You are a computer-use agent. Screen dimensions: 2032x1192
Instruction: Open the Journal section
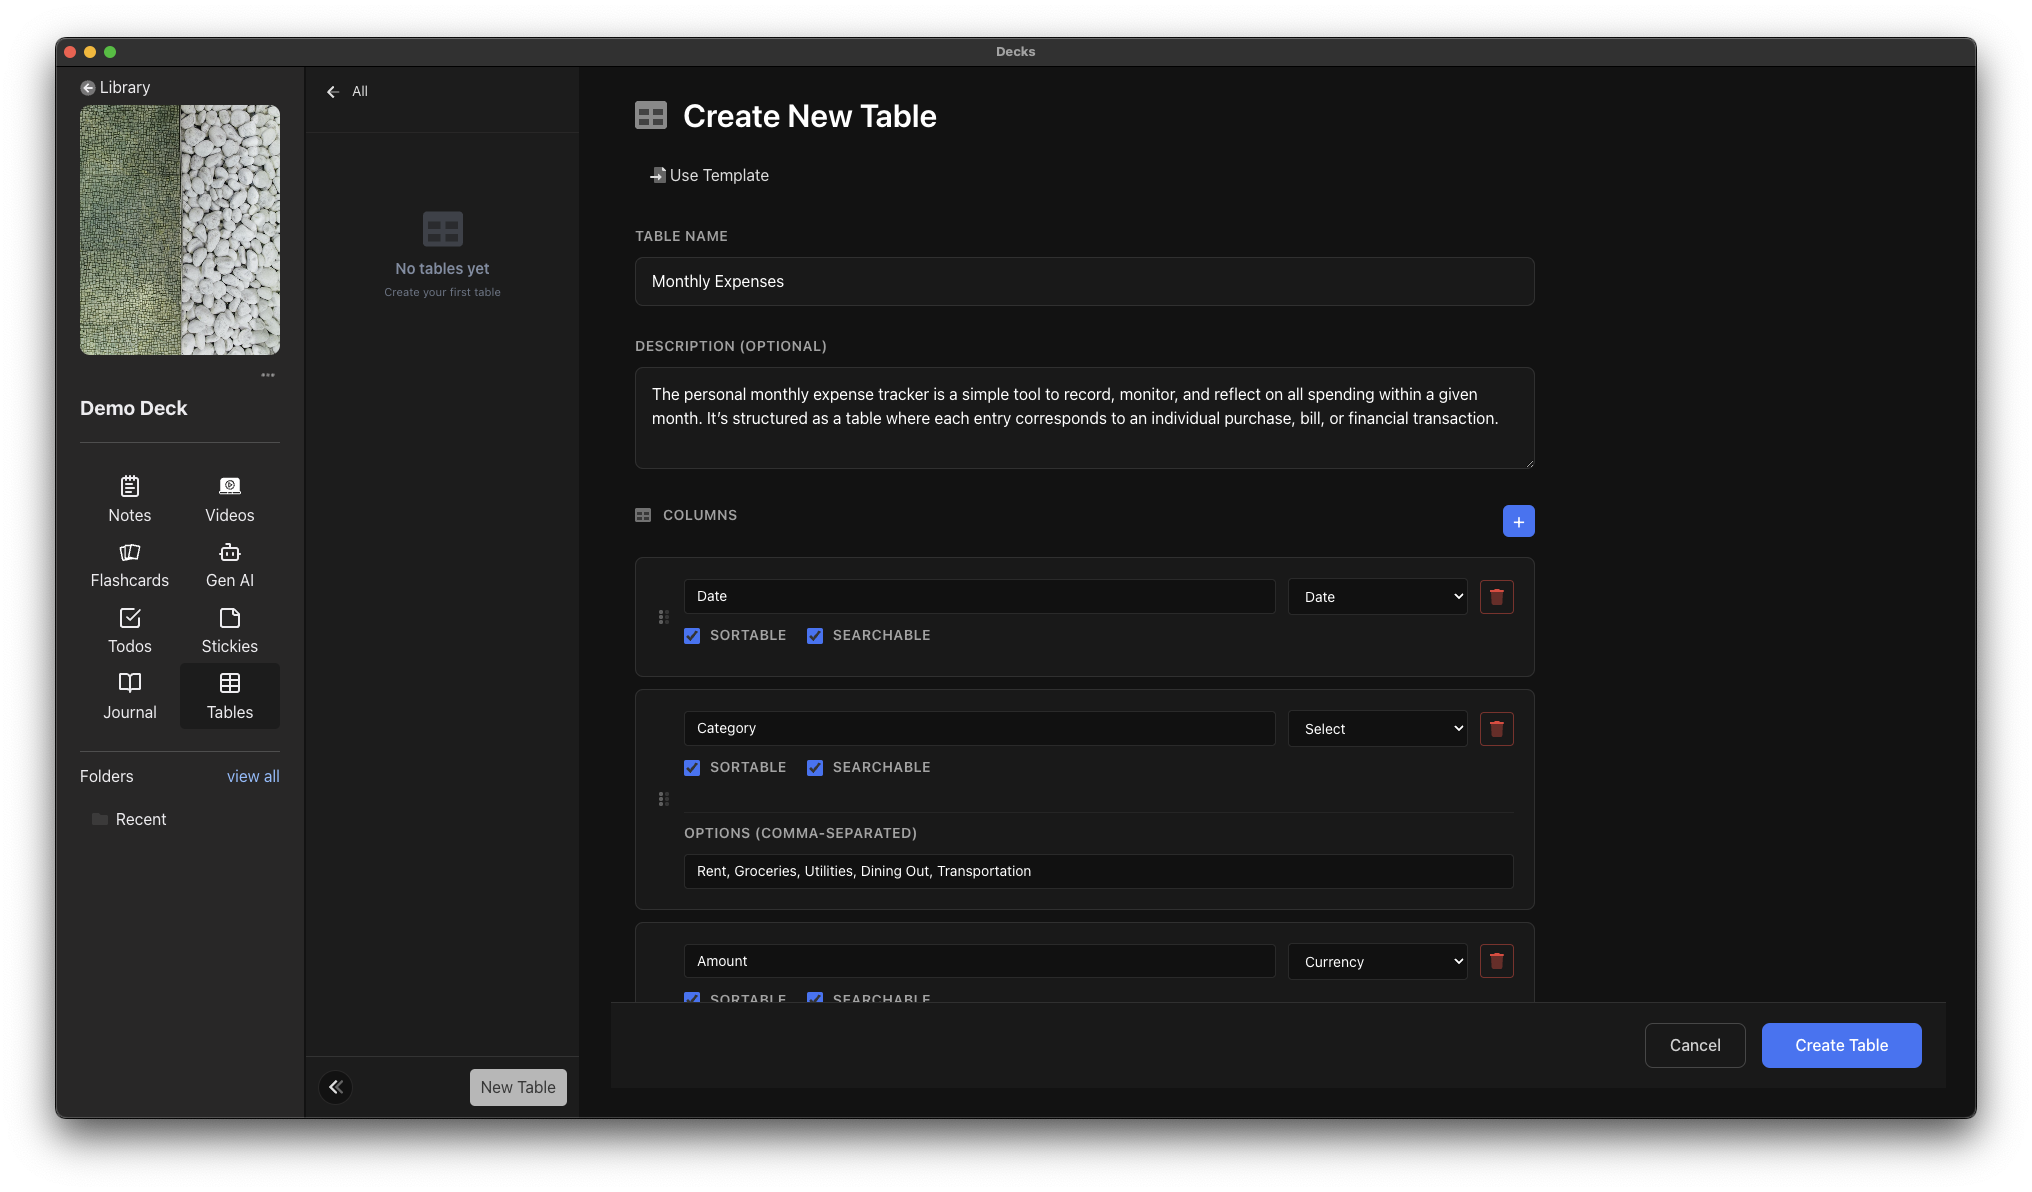129,696
